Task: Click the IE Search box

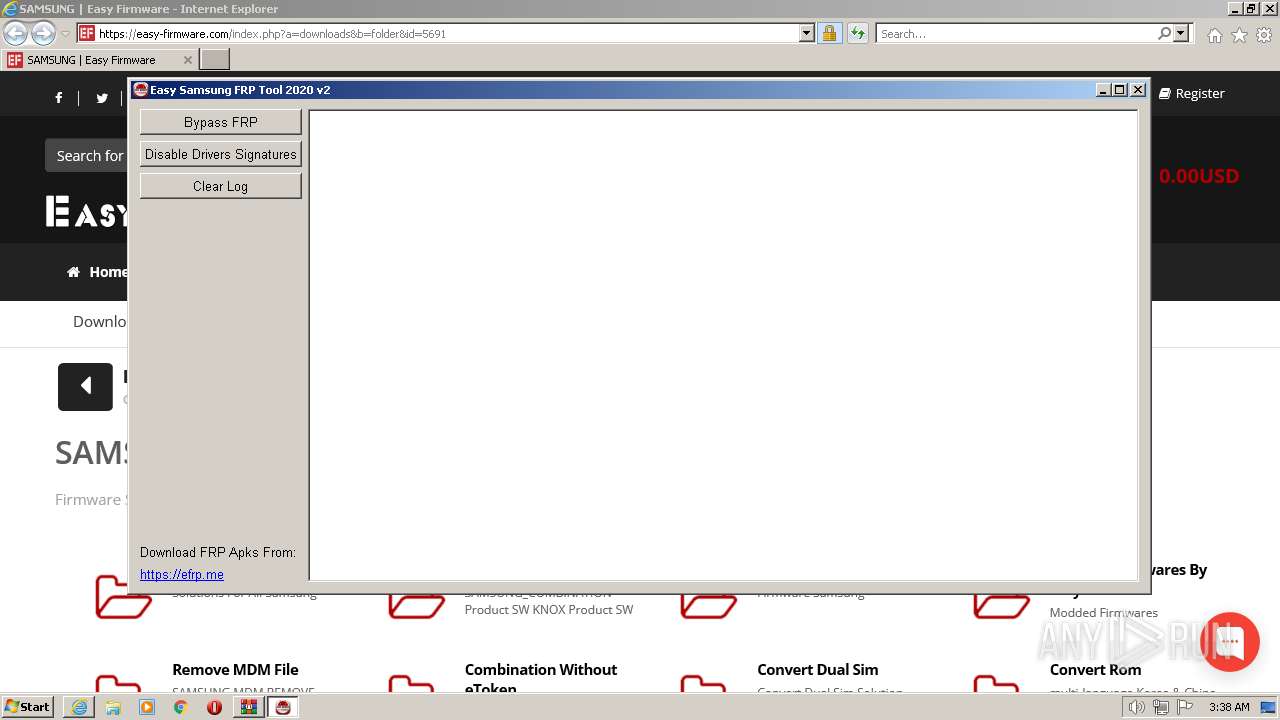Action: pyautogui.click(x=1017, y=33)
